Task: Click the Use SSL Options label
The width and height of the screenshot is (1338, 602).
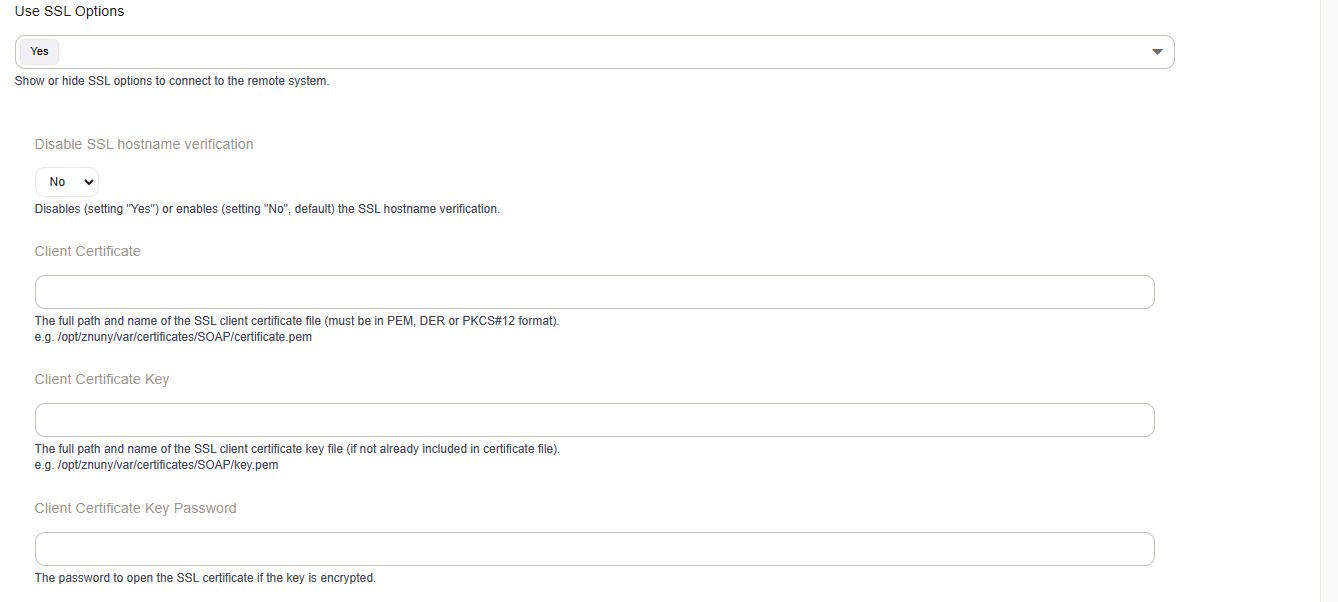Action: point(69,11)
